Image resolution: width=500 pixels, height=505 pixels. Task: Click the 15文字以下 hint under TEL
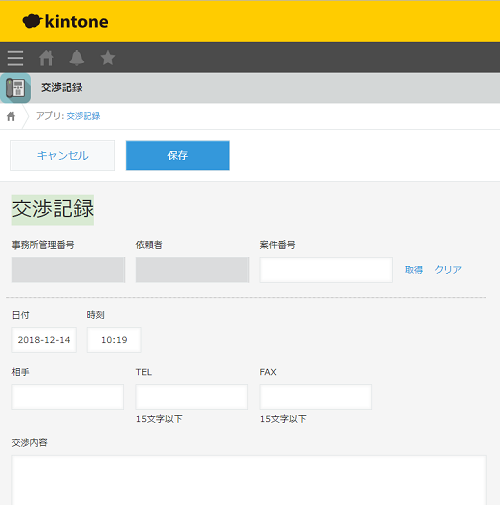[159, 419]
